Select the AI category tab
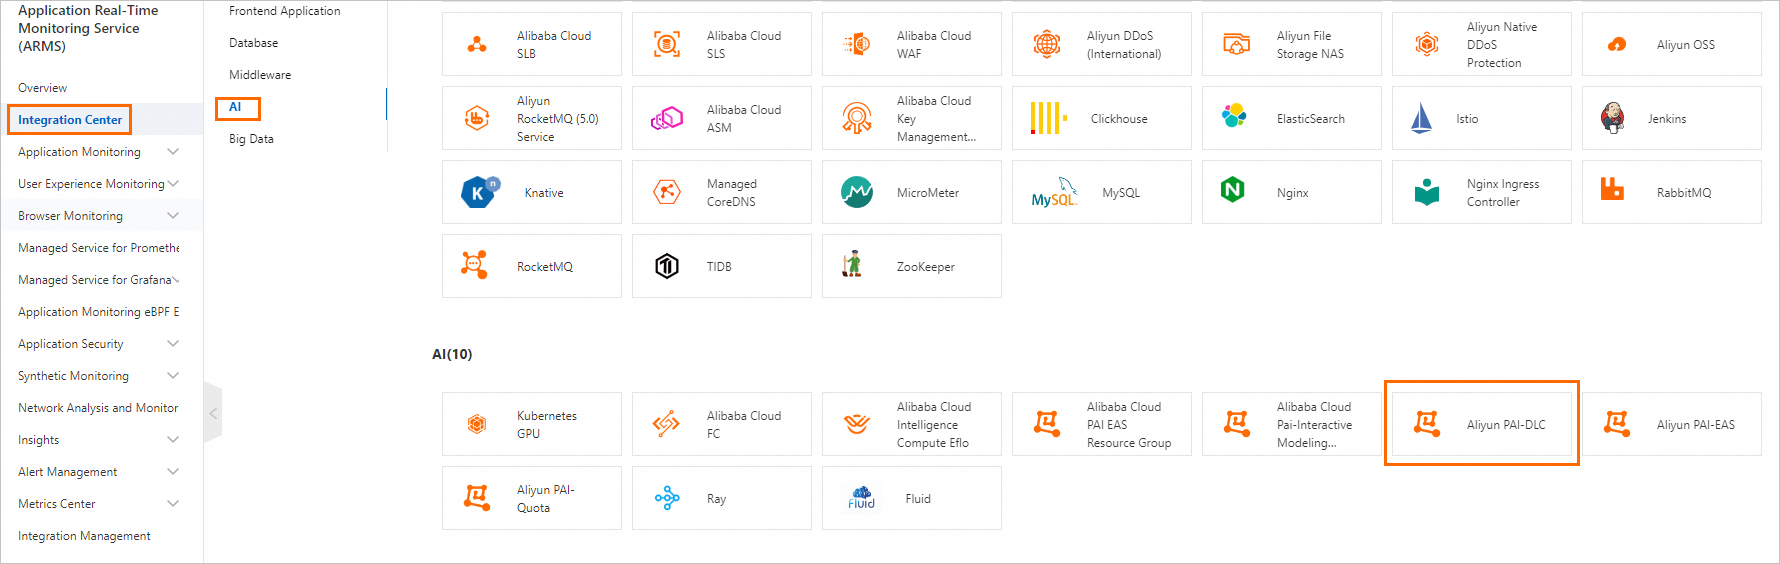Screen dimensions: 1780x564 click(x=235, y=107)
